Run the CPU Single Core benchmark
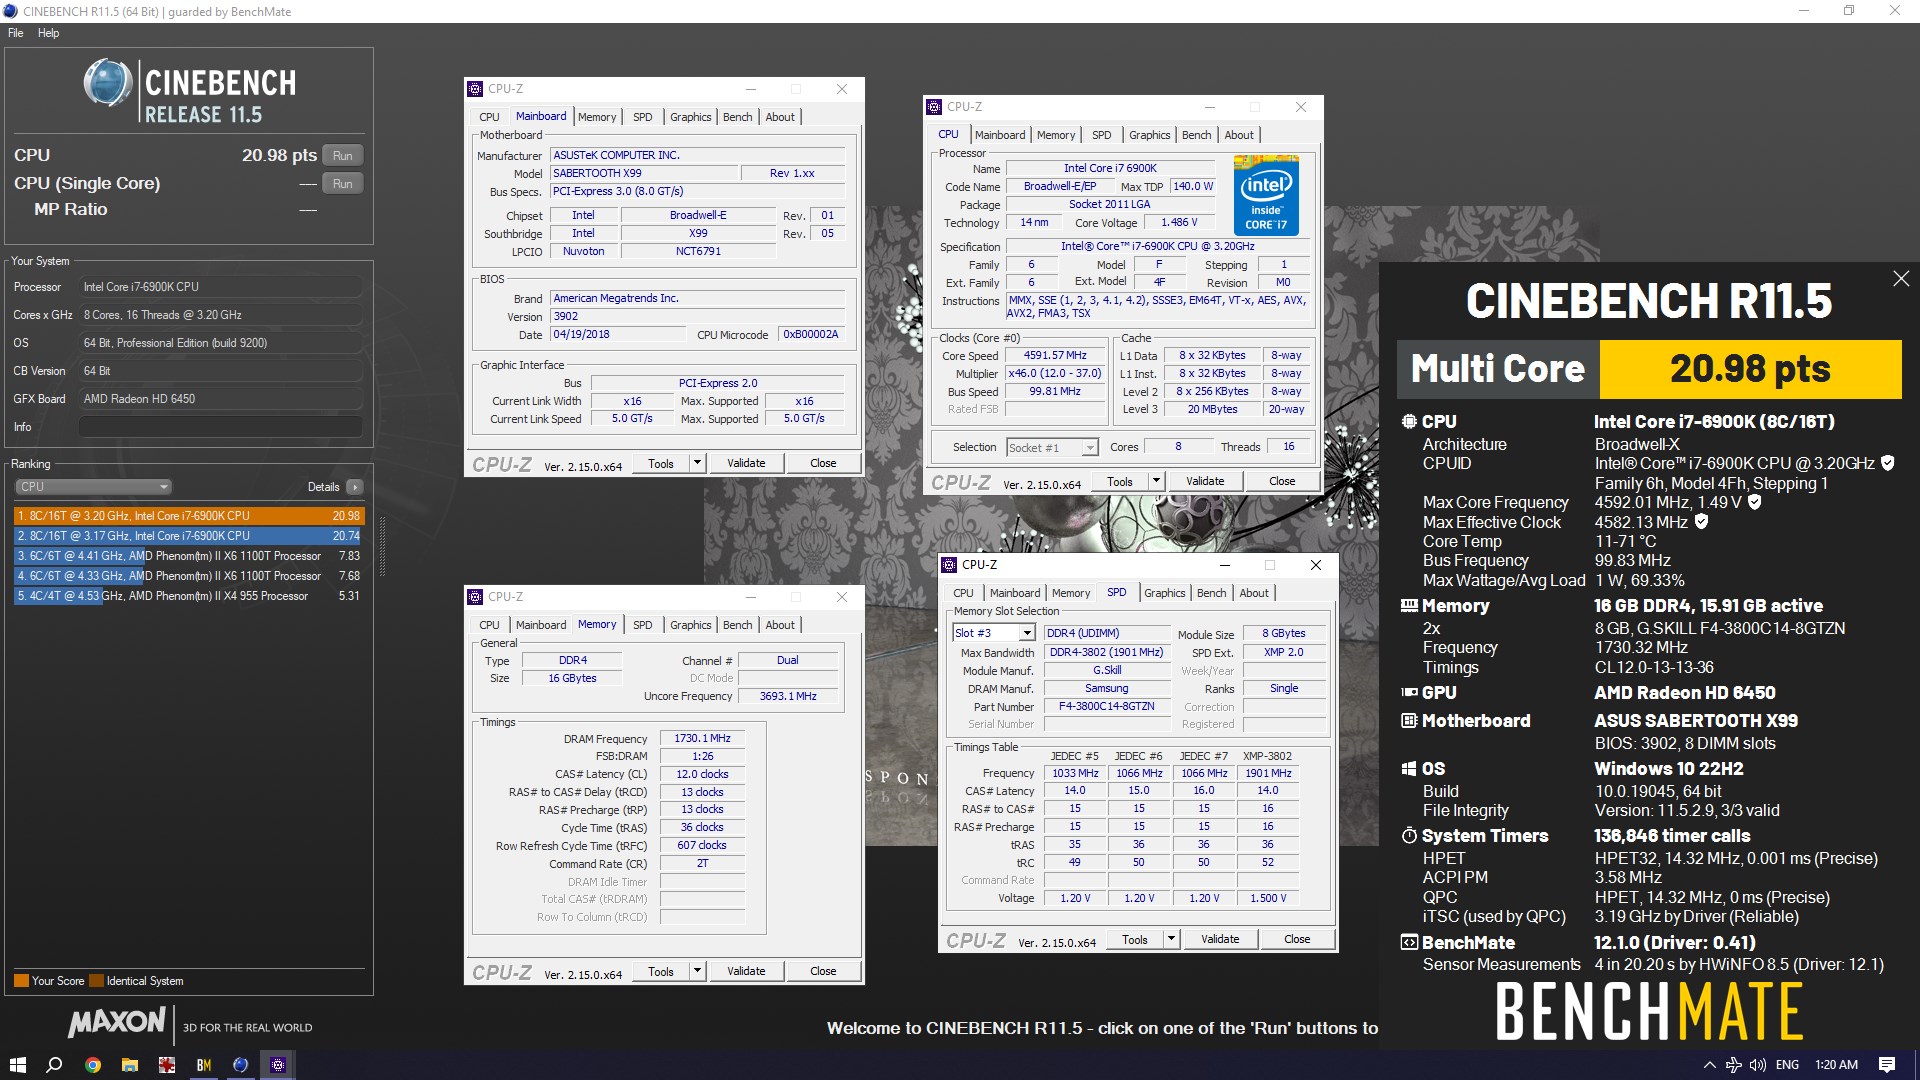The width and height of the screenshot is (1920, 1080). point(343,184)
